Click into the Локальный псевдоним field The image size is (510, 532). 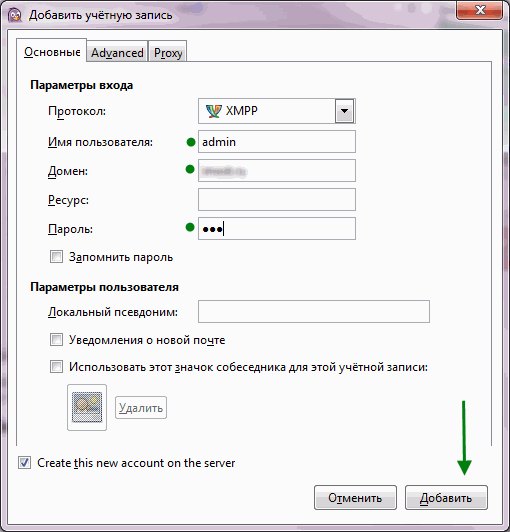tap(314, 311)
